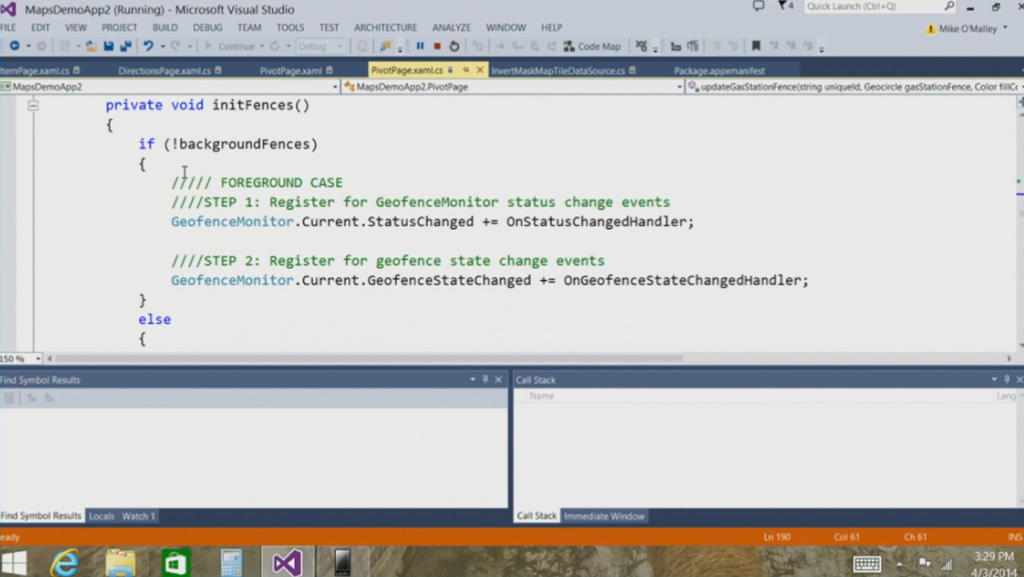Open file via the folder toolbar icon
The height and width of the screenshot is (577, 1024).
point(91,46)
